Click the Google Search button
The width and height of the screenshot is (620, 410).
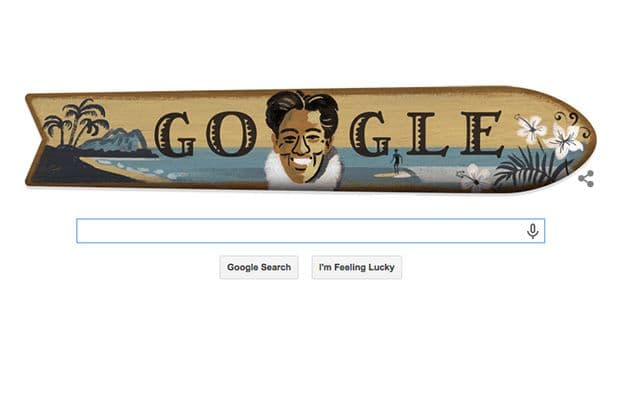pos(259,267)
